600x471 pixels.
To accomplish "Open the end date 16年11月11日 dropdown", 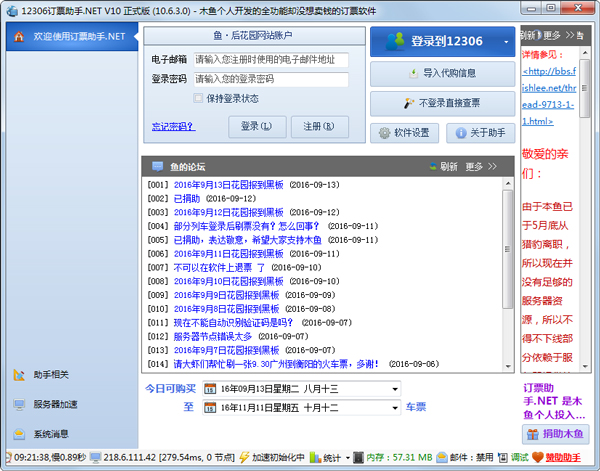I will (x=395, y=407).
